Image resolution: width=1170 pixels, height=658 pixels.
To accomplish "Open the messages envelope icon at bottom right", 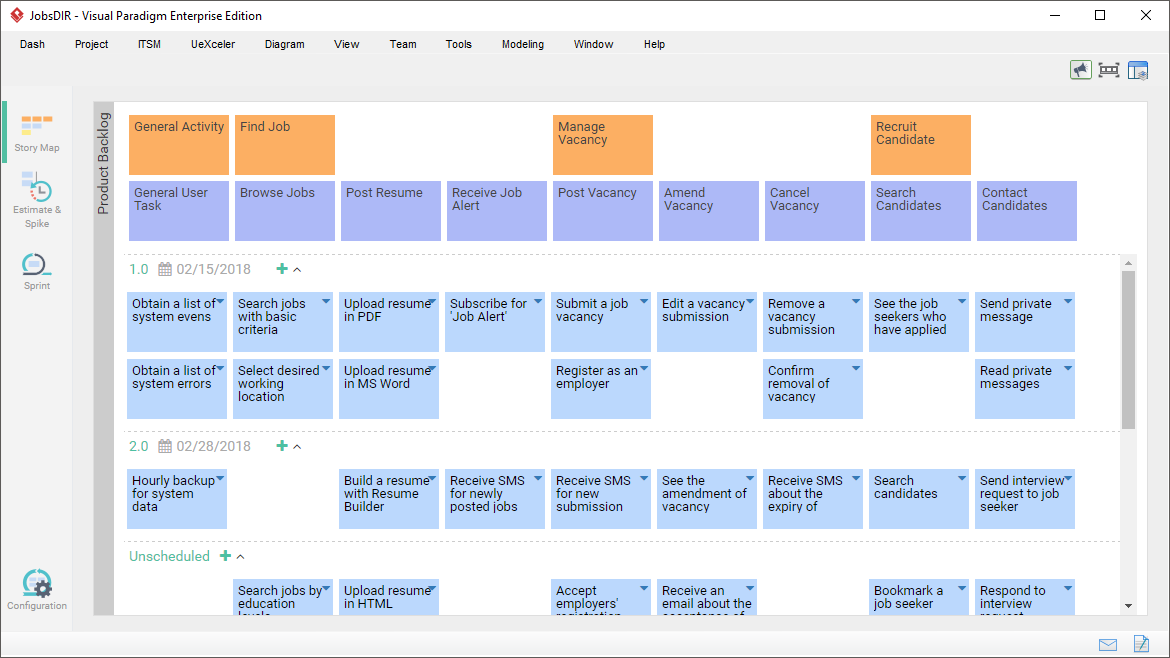I will coord(1107,644).
